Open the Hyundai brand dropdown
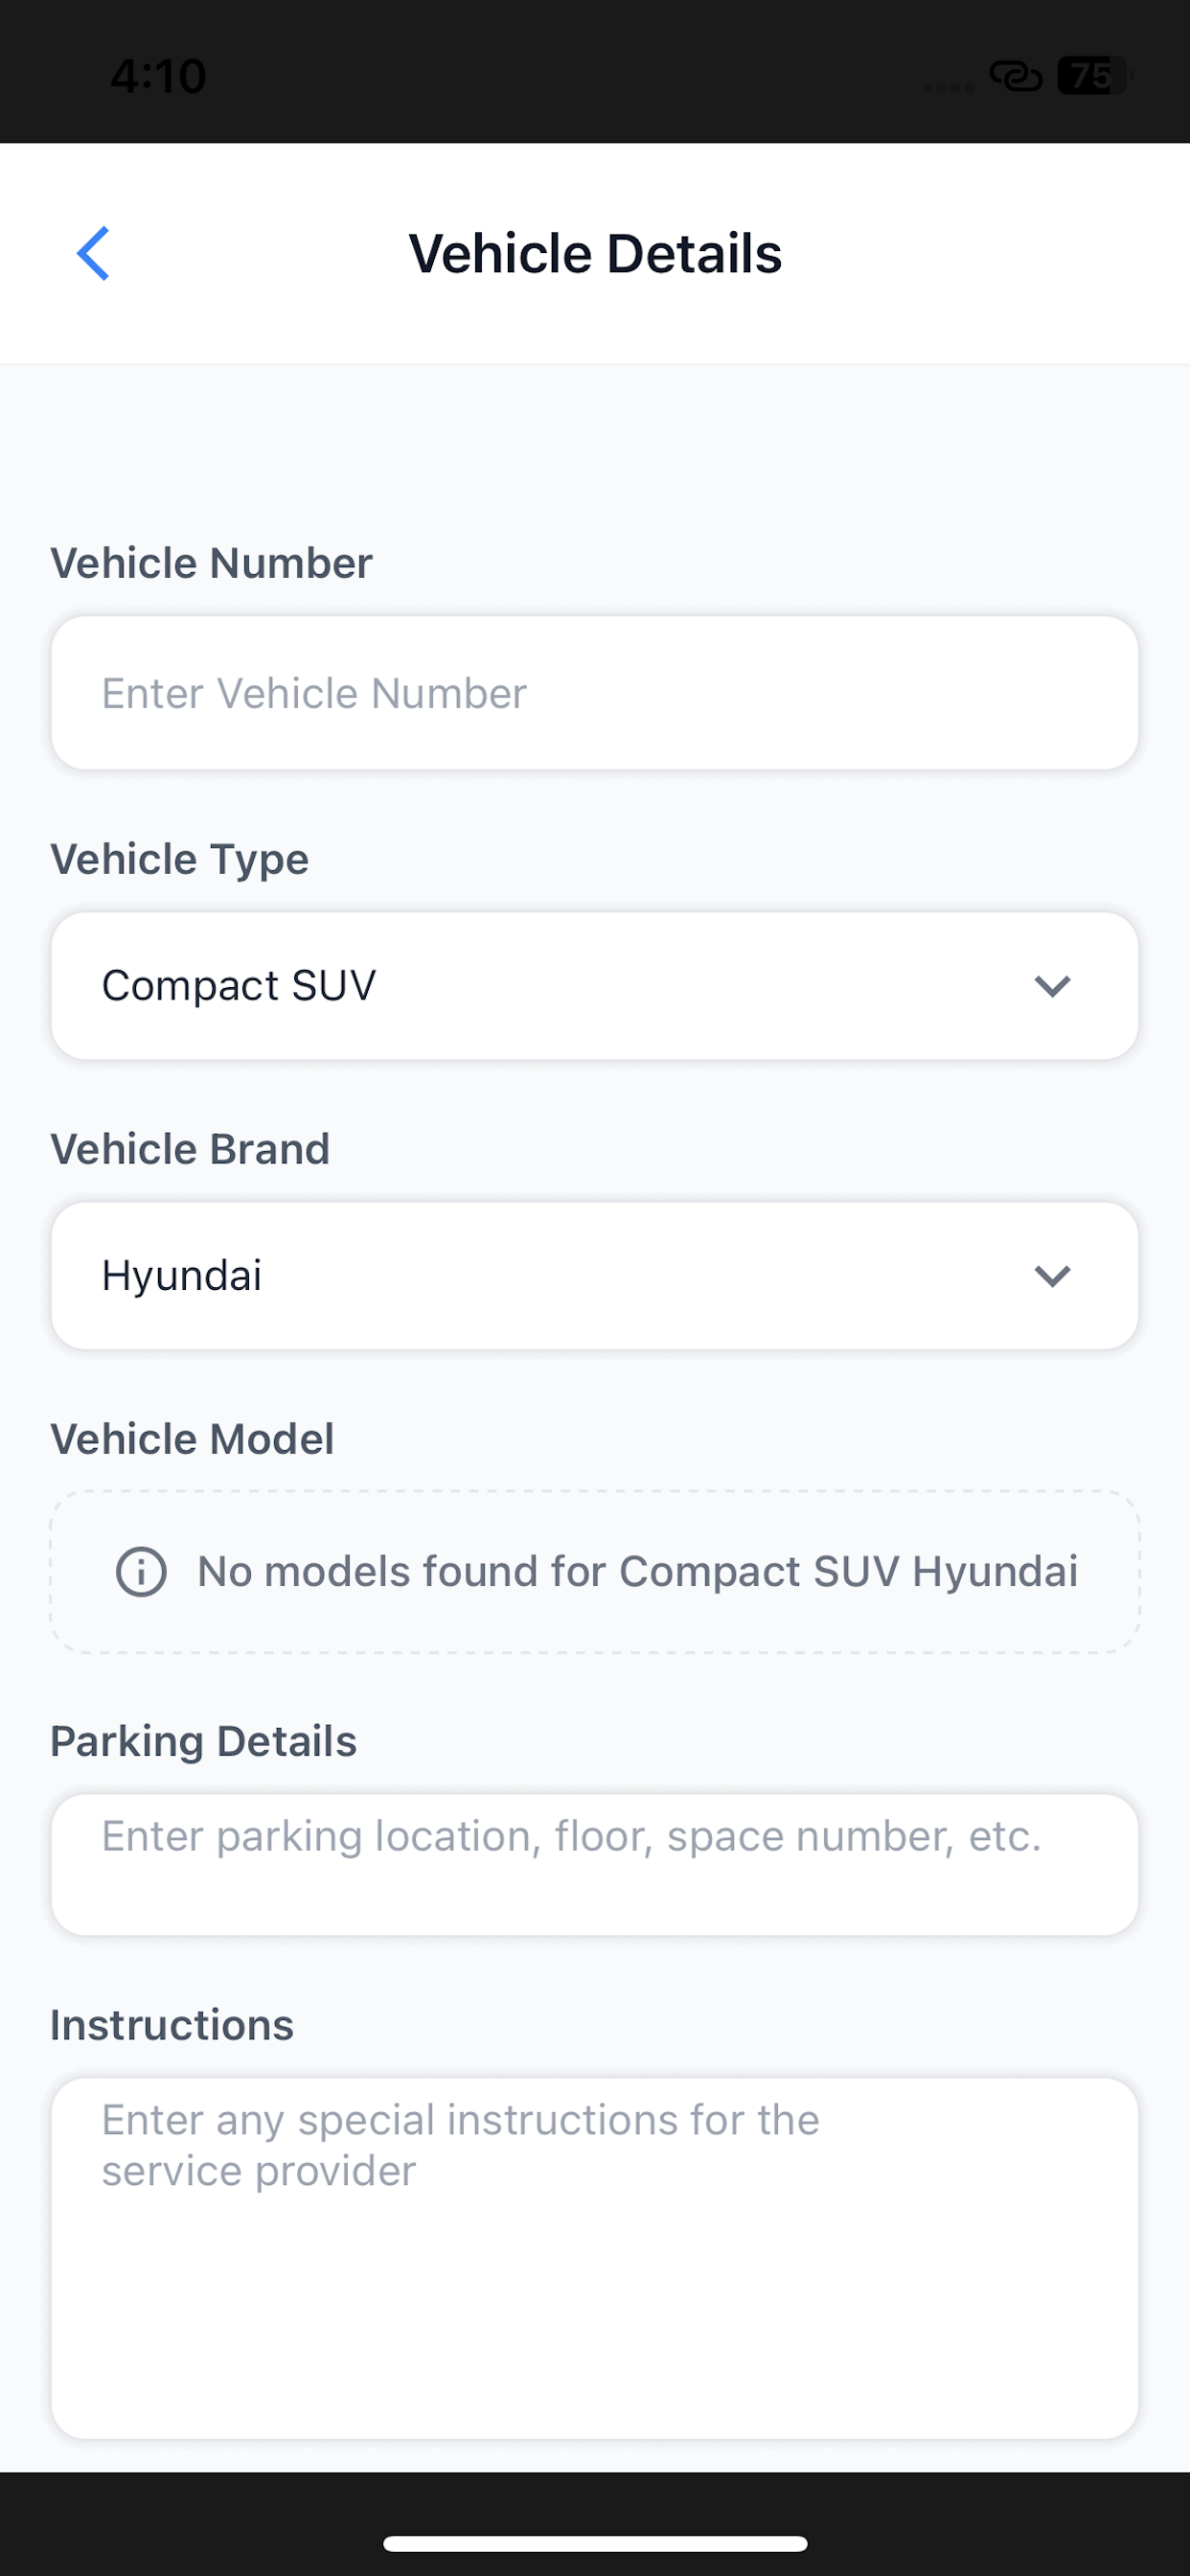Viewport: 1190px width, 2576px height. 595,1276
